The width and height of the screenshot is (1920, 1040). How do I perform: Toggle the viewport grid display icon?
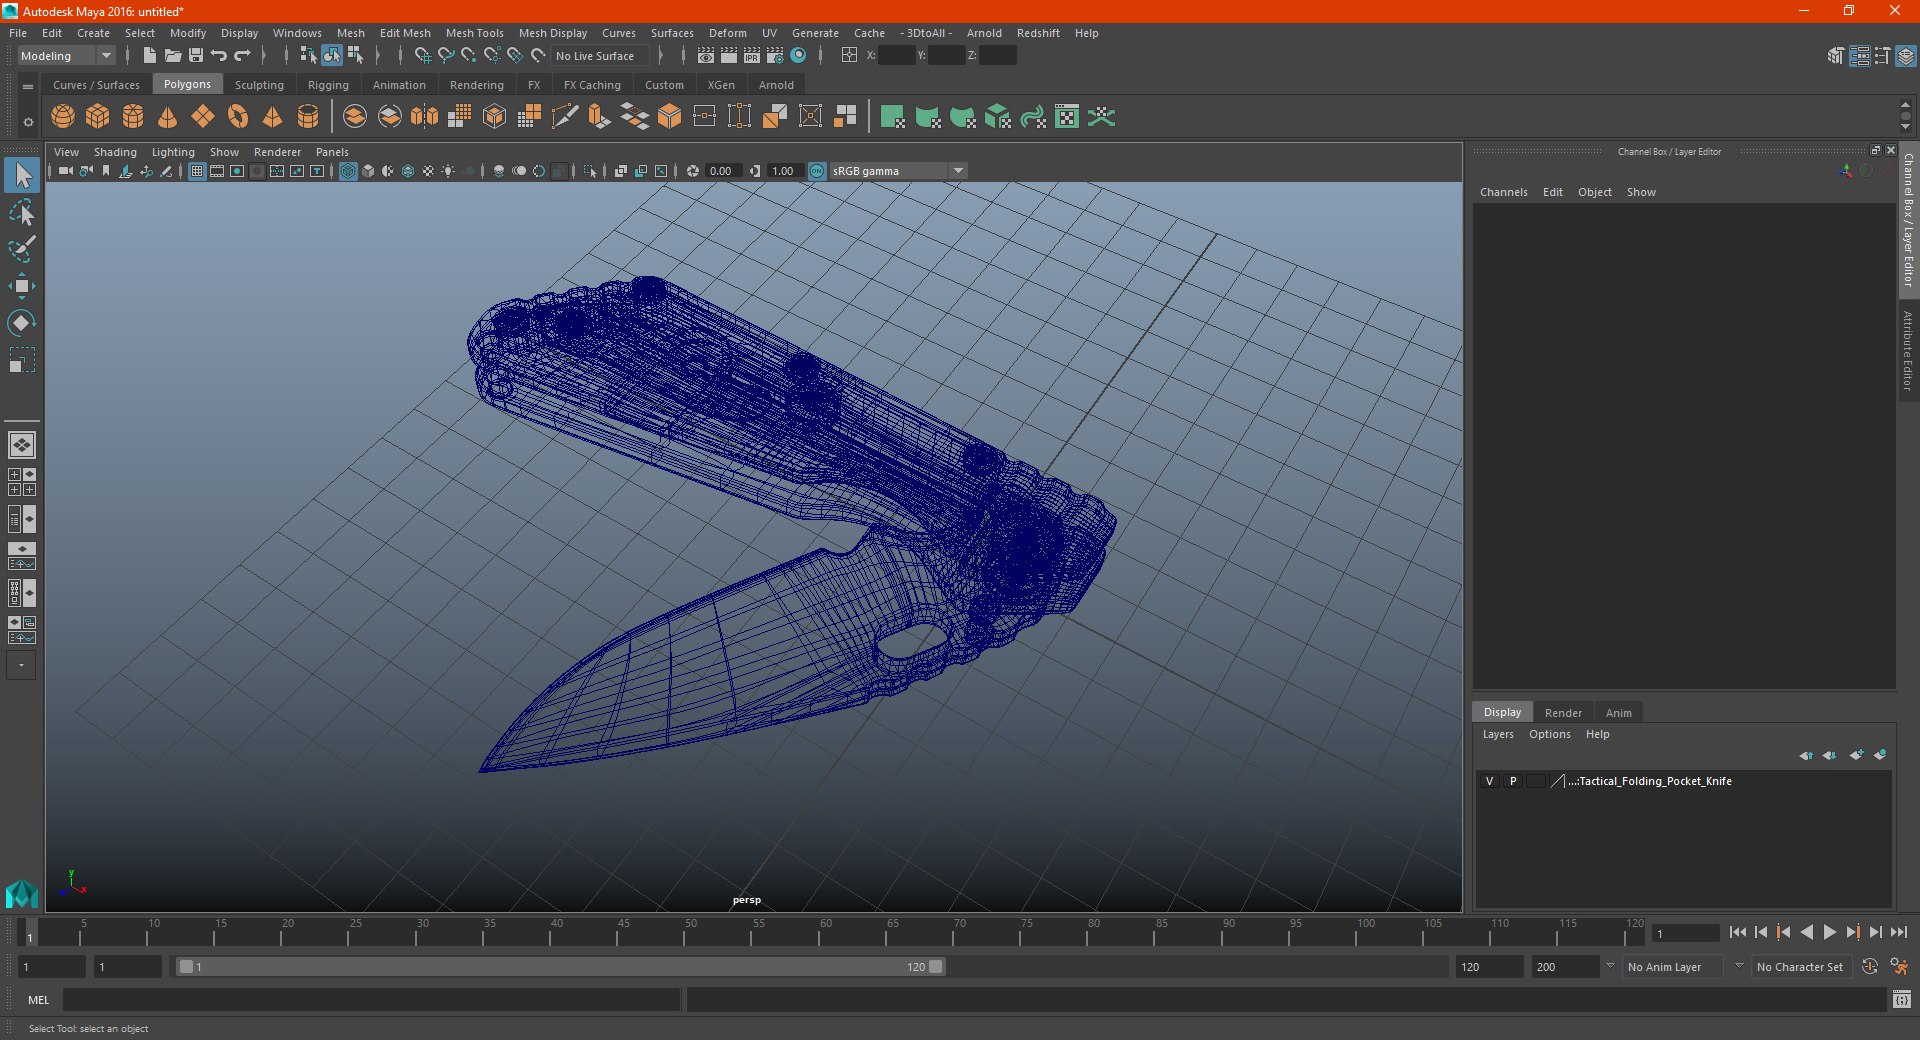pyautogui.click(x=197, y=171)
